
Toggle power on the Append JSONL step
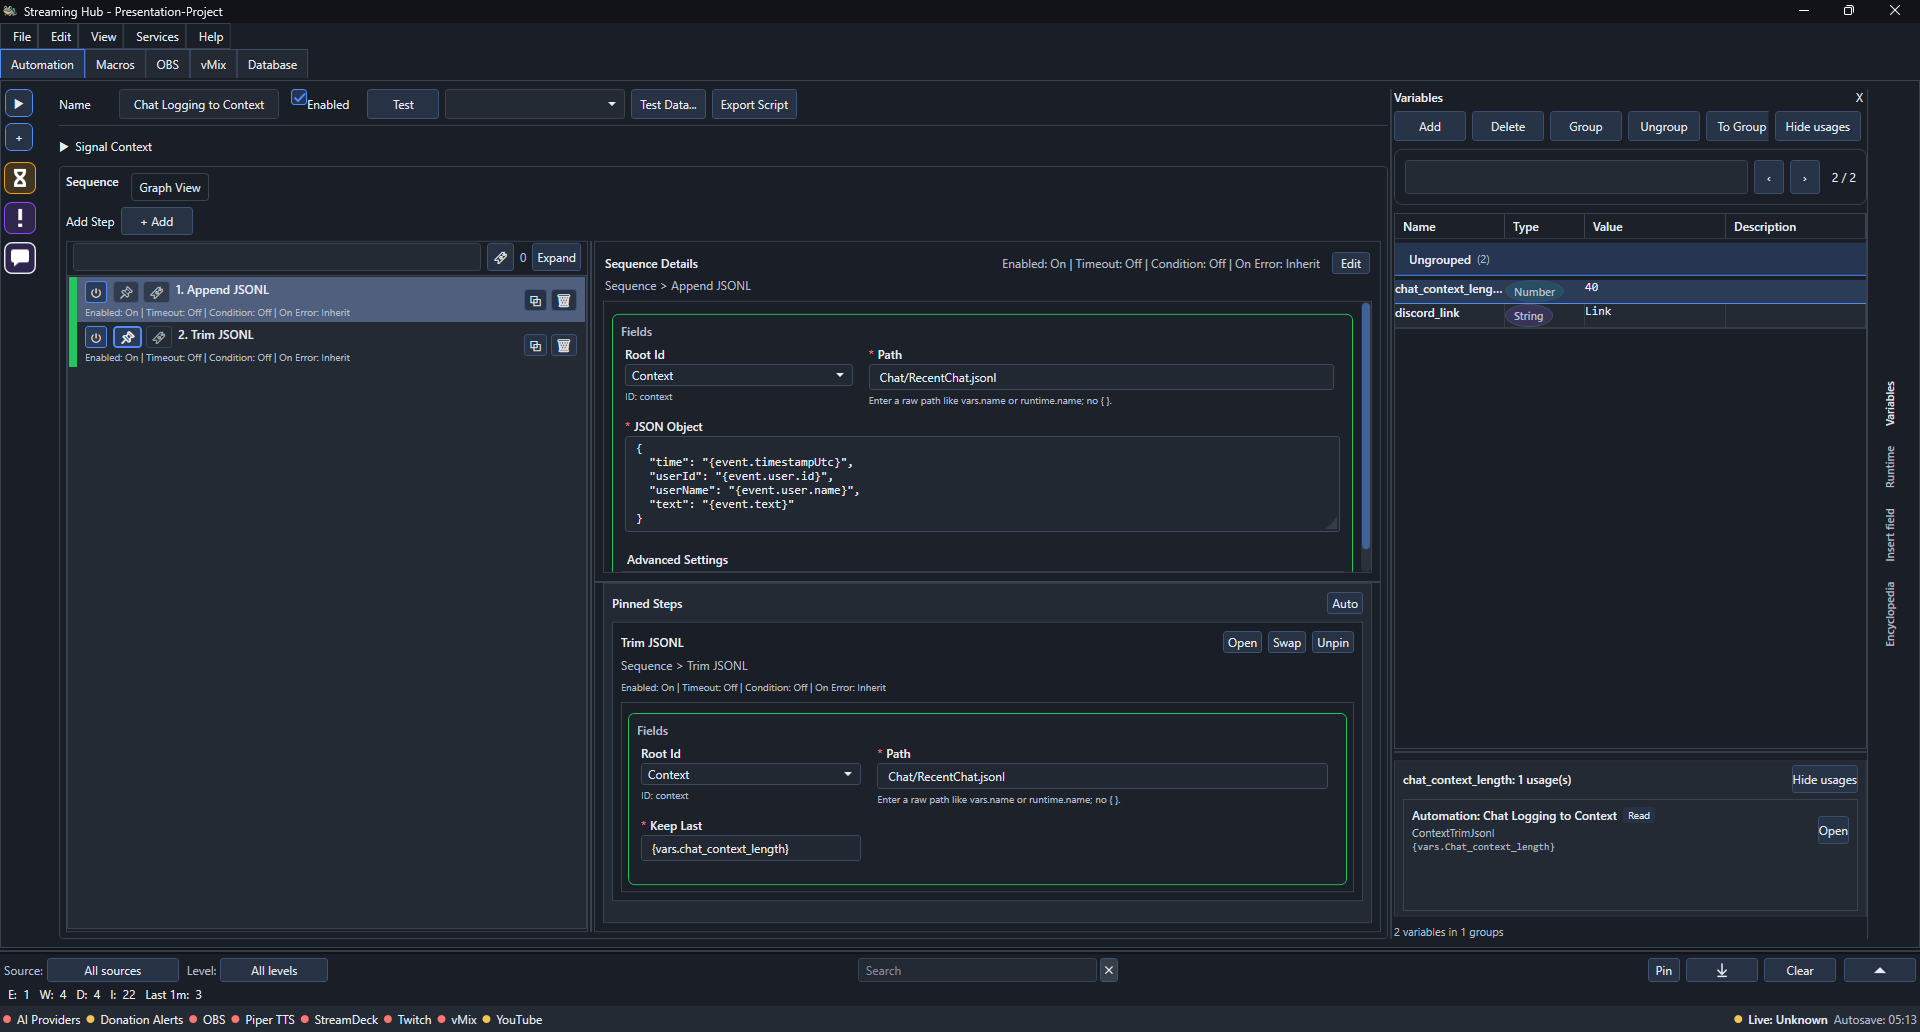(x=96, y=292)
